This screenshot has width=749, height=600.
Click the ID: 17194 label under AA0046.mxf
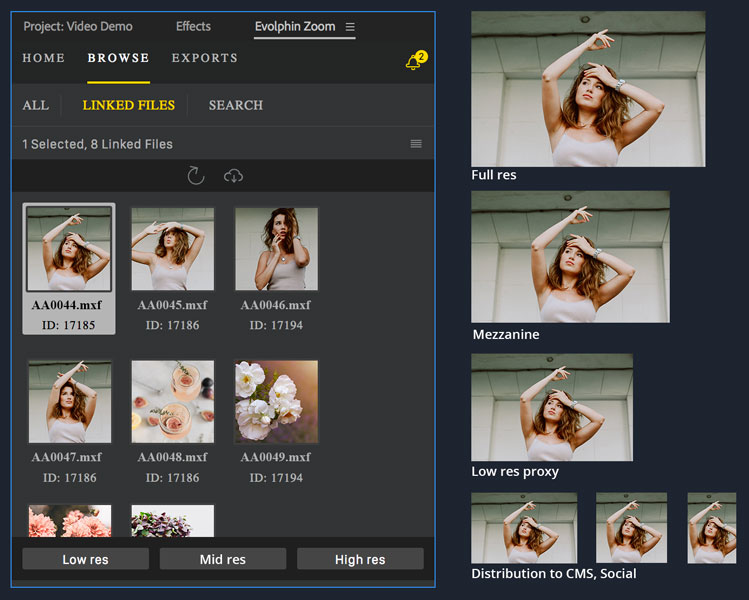click(276, 325)
